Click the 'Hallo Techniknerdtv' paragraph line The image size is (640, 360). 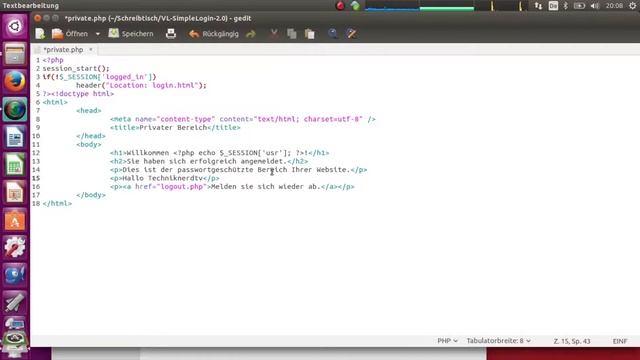(x=164, y=178)
